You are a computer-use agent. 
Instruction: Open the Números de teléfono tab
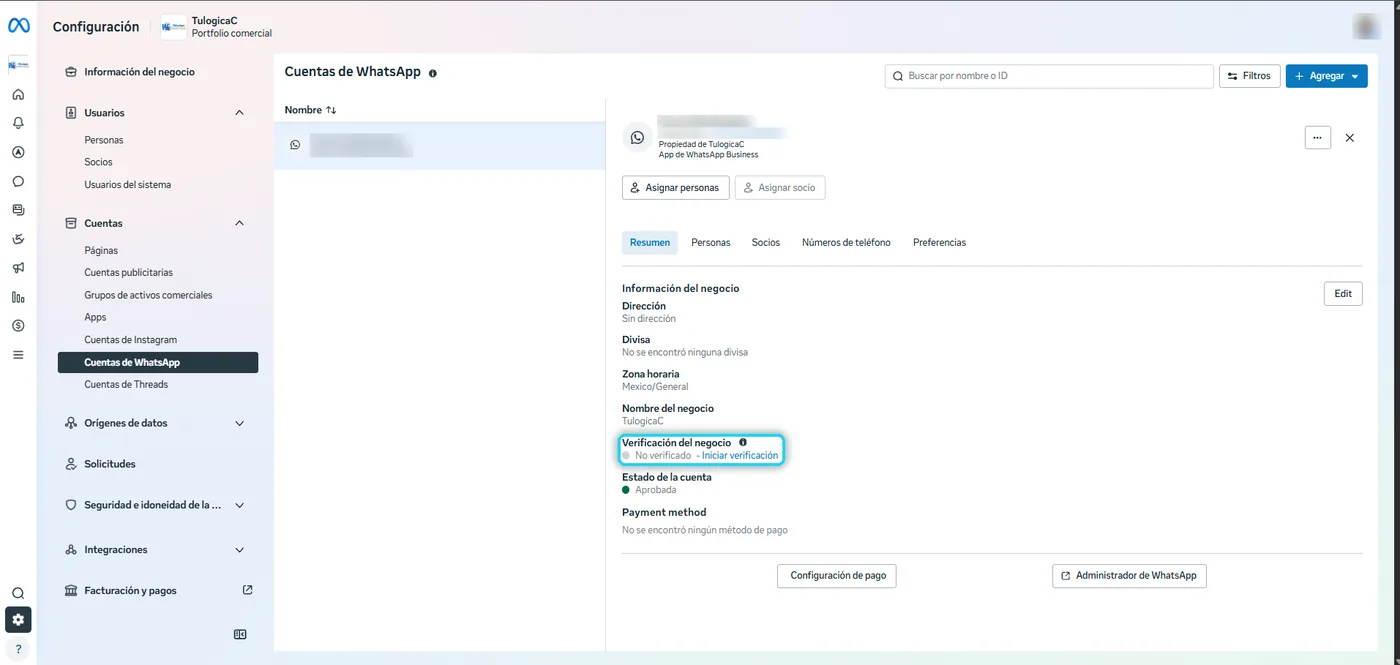click(x=846, y=242)
